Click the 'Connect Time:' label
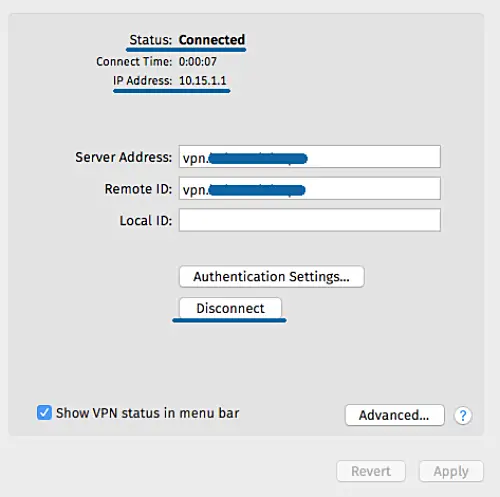 click(134, 62)
